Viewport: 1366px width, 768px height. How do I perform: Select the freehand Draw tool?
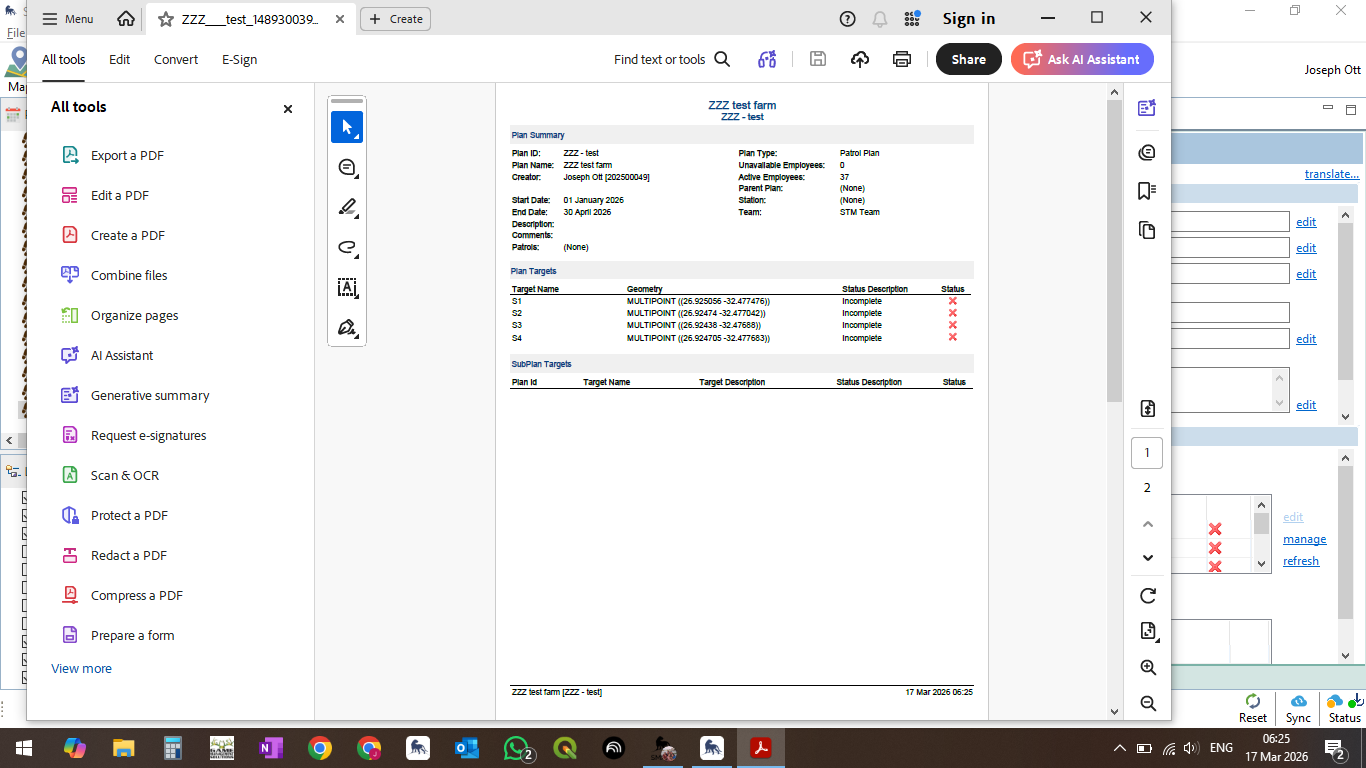point(347,247)
